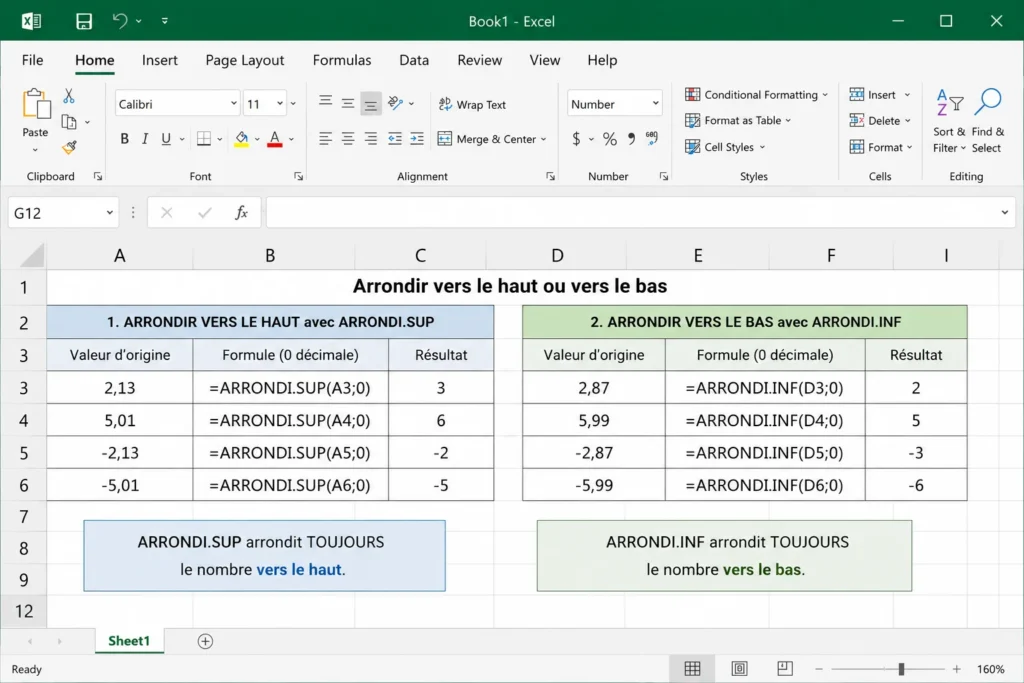
Task: Expand the Paste options arrow
Action: point(35,150)
